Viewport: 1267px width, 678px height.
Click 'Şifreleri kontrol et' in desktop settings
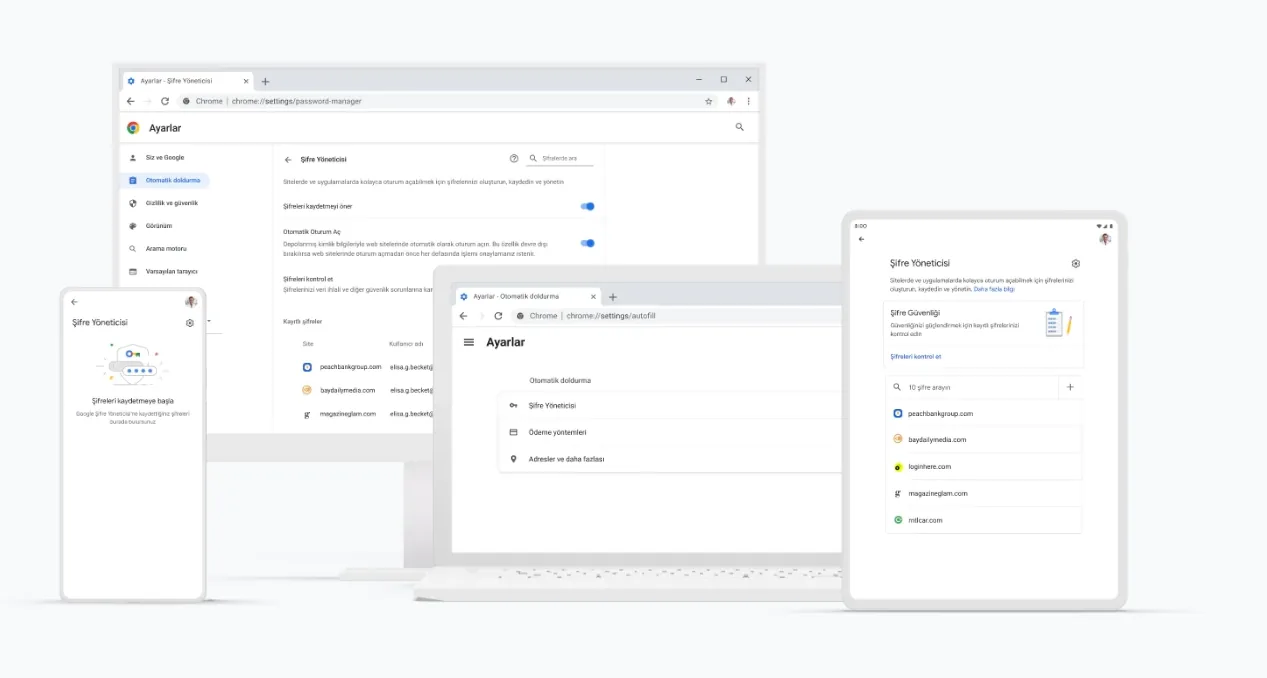pos(308,279)
